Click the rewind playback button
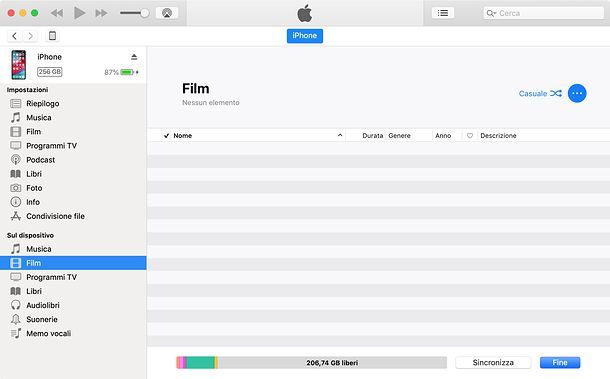Image resolution: width=610 pixels, height=379 pixels. point(57,13)
